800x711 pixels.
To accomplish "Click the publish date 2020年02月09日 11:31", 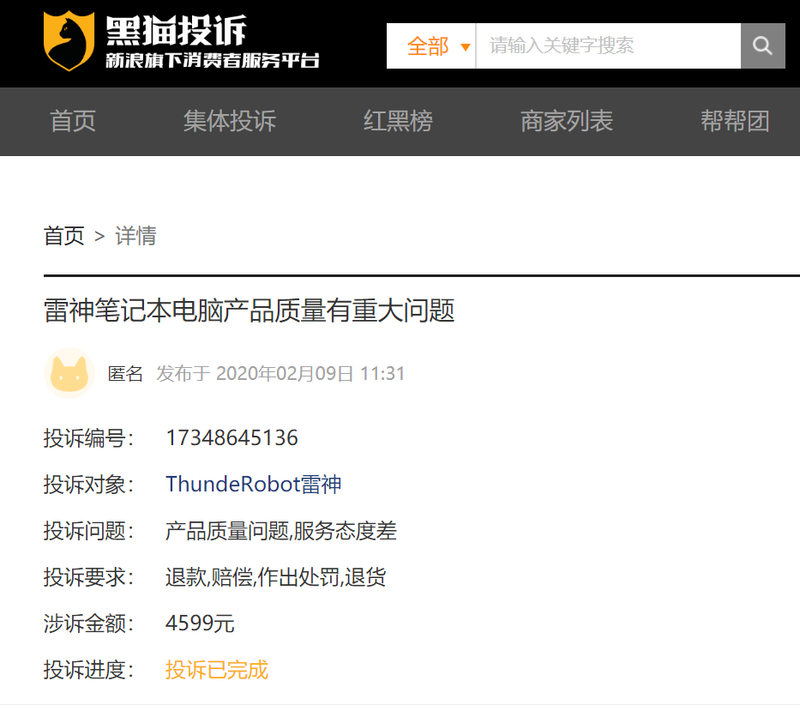I will pyautogui.click(x=310, y=373).
